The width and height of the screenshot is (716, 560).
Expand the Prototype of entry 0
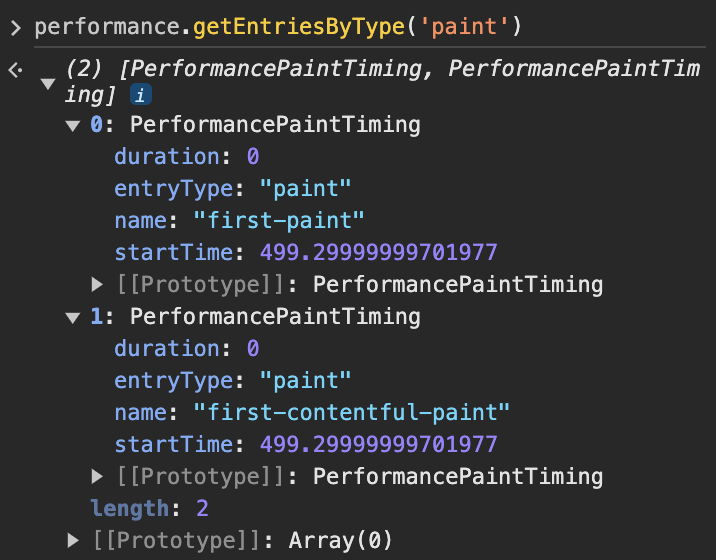(97, 285)
